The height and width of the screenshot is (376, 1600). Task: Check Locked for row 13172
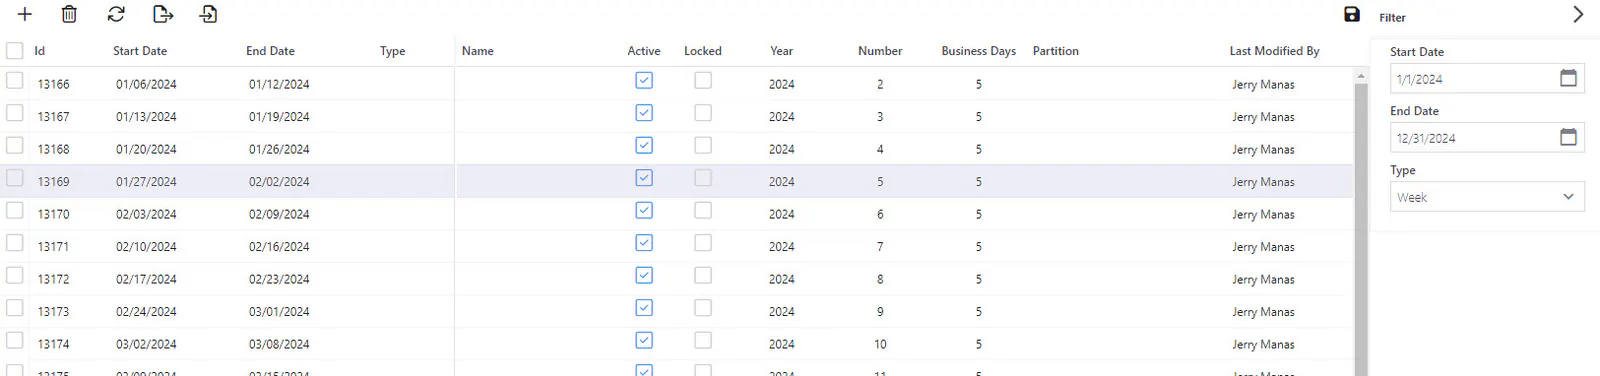coord(703,275)
